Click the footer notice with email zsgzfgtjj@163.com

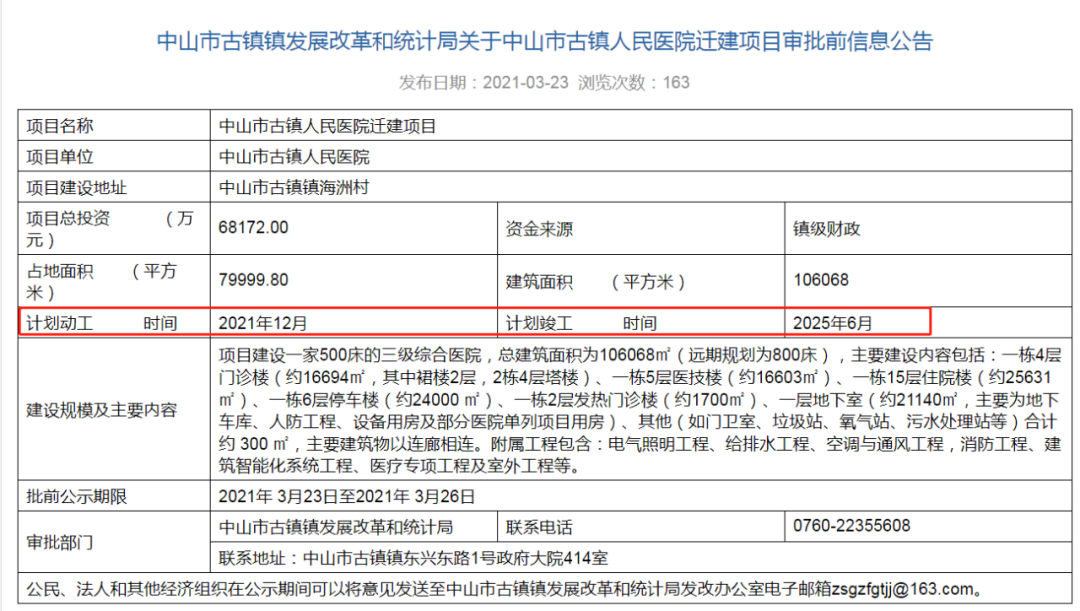pos(545,589)
